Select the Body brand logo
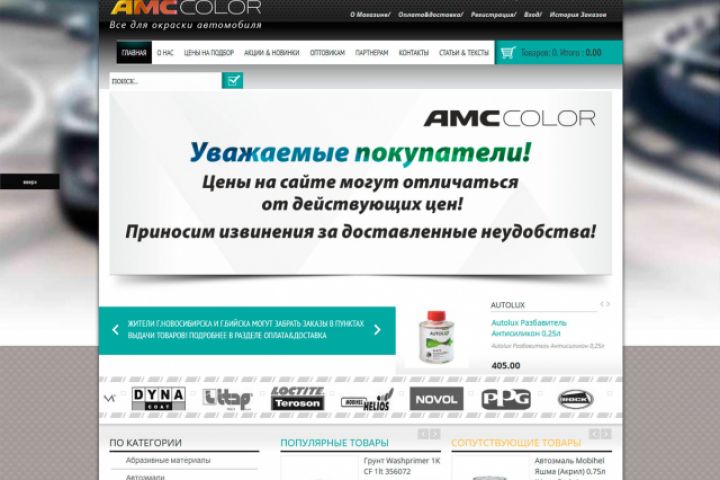The width and height of the screenshot is (720, 480). pos(575,399)
